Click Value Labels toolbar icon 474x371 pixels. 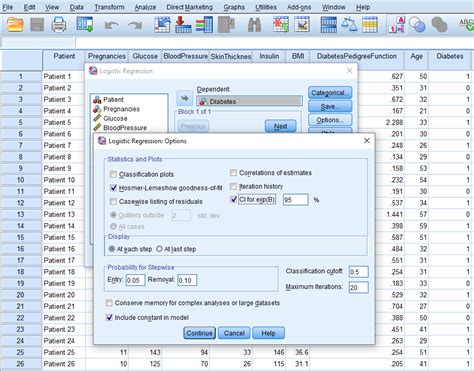pos(396,25)
